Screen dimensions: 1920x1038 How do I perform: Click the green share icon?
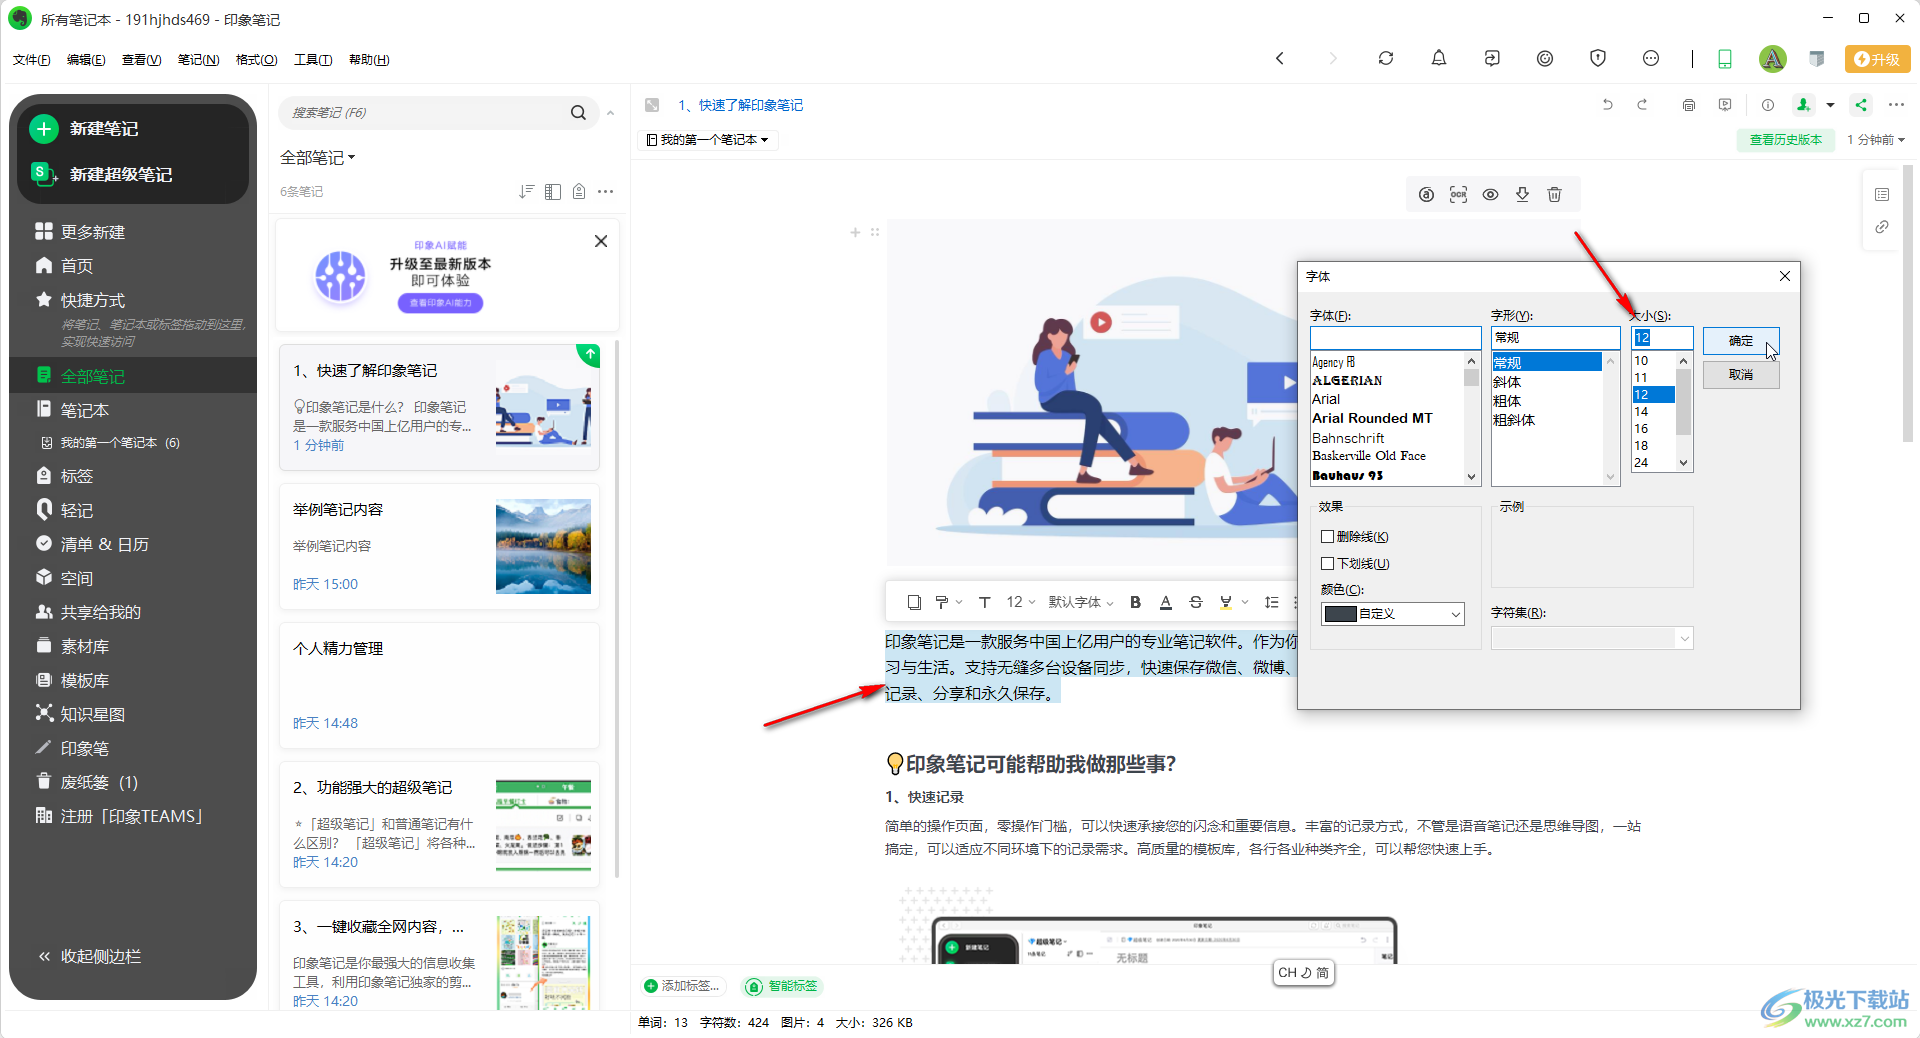click(x=1861, y=105)
